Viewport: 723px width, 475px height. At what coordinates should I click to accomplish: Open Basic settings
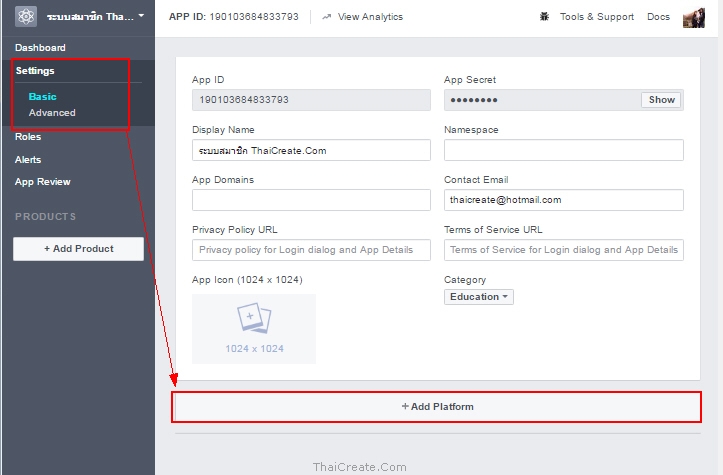tap(42, 96)
